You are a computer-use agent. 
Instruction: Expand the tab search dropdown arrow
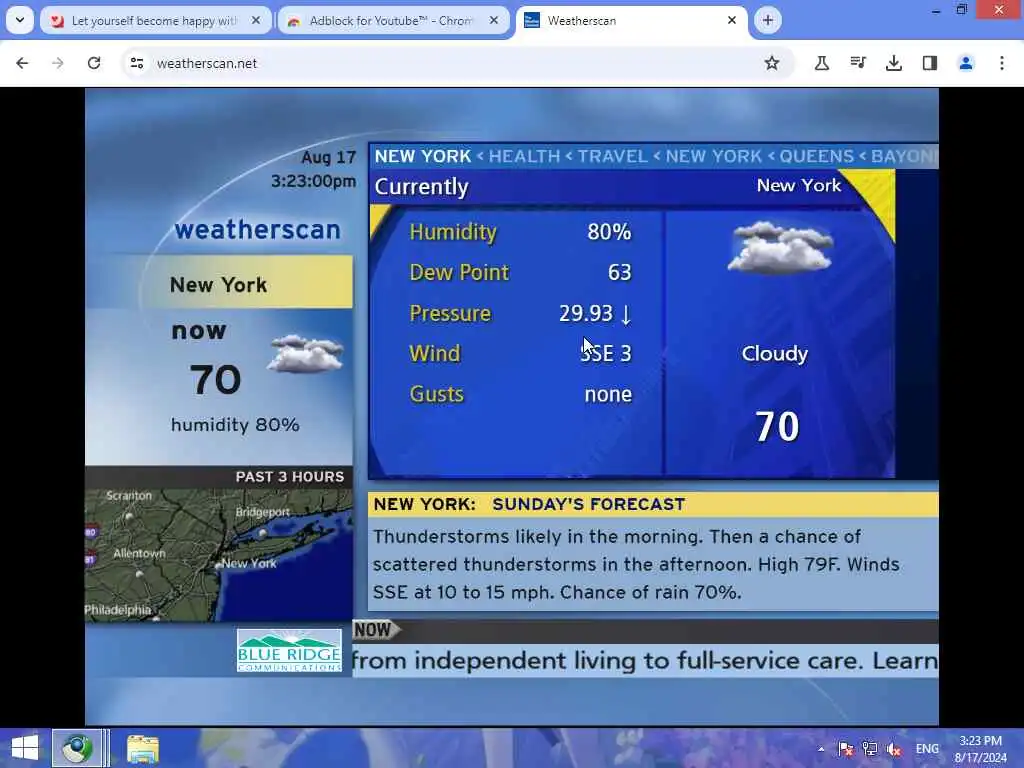coord(20,20)
